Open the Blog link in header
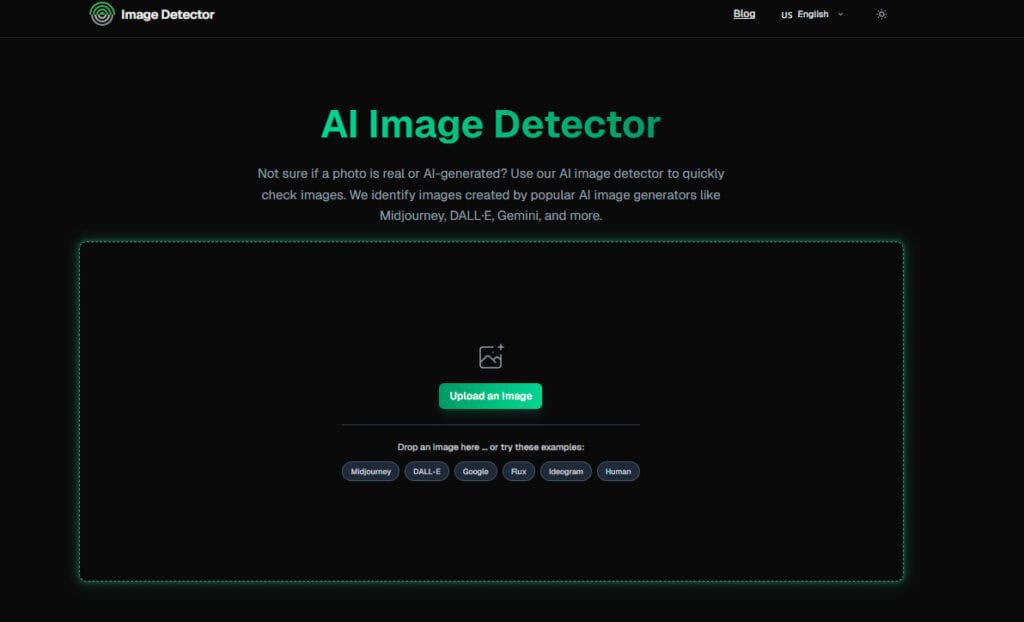 744,14
